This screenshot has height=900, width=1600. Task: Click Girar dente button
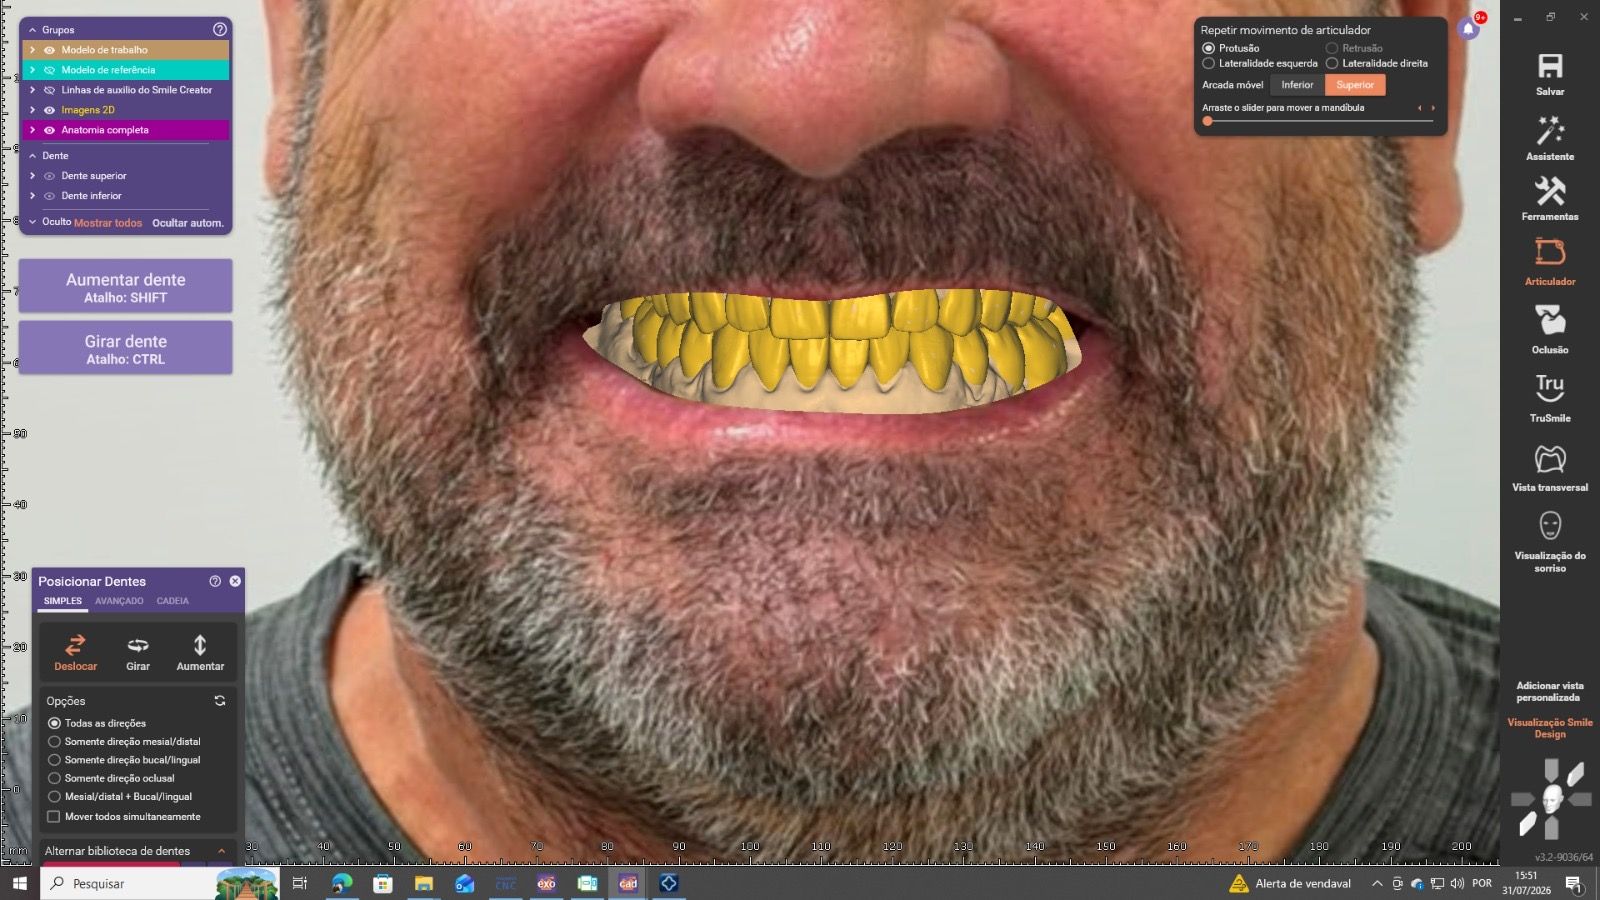(x=126, y=348)
